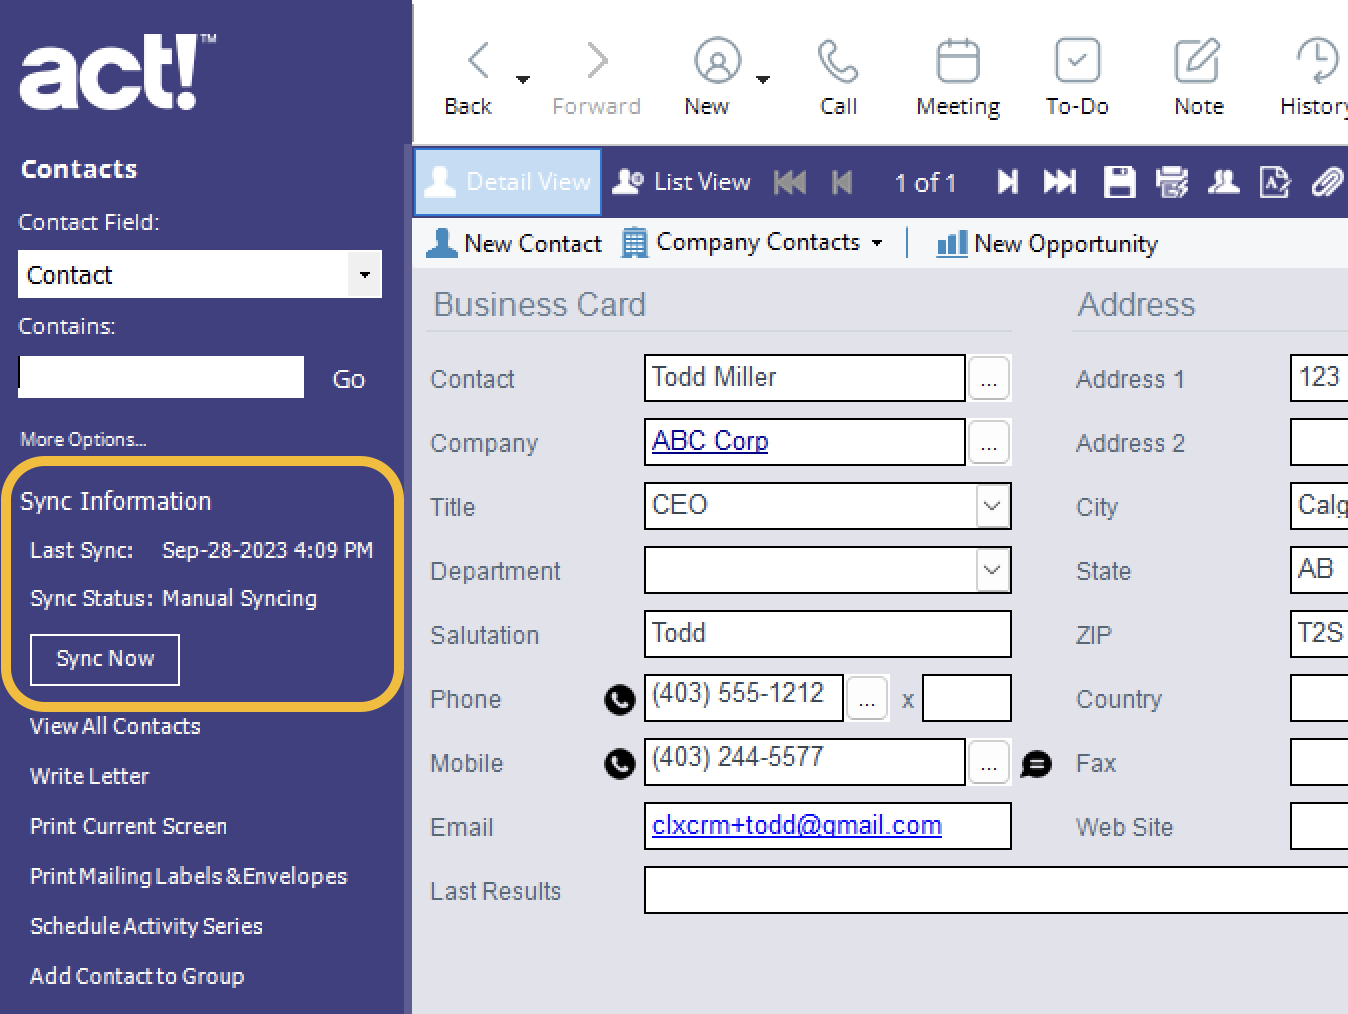
Task: Create a To-Do with the checkmark icon
Action: pos(1077,60)
